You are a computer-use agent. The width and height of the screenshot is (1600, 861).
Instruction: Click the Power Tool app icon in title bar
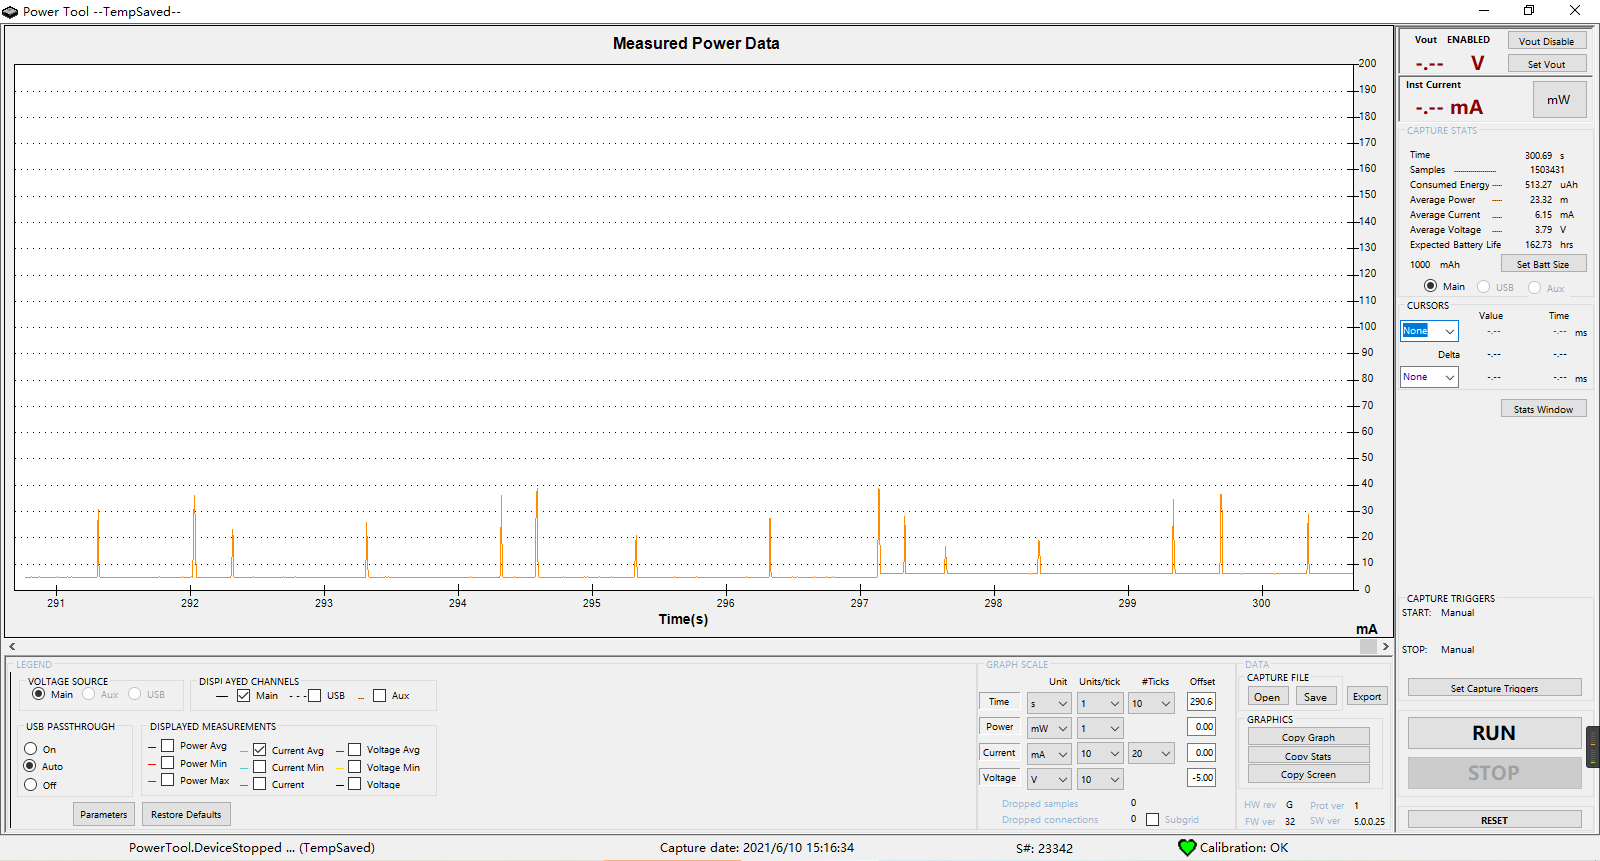[x=10, y=11]
